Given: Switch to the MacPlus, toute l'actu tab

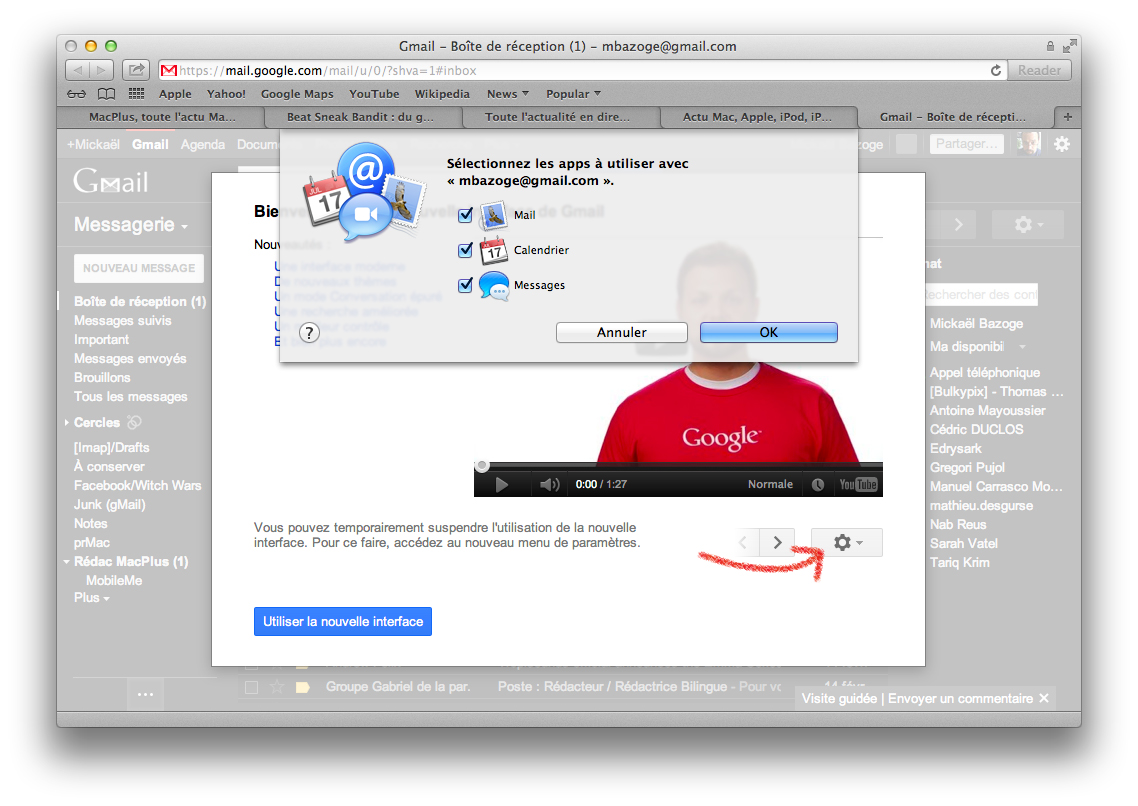Looking at the screenshot, I should click(x=162, y=116).
